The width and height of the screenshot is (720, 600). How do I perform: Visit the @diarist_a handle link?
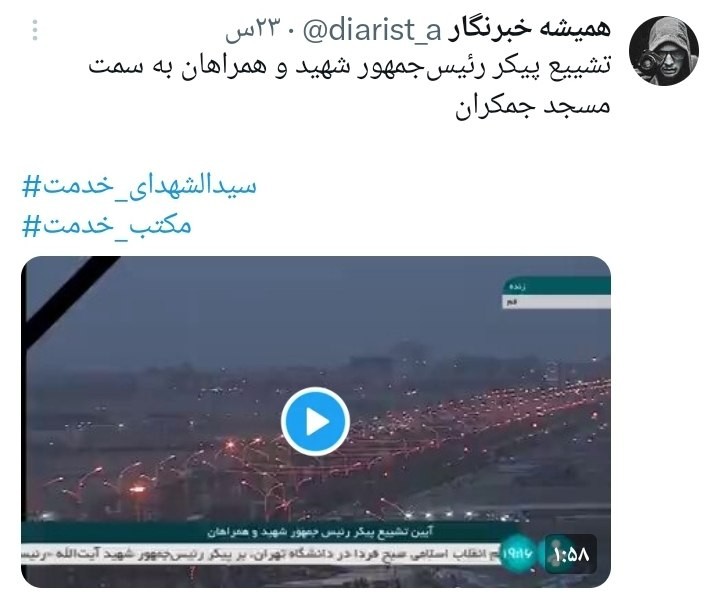(x=372, y=30)
